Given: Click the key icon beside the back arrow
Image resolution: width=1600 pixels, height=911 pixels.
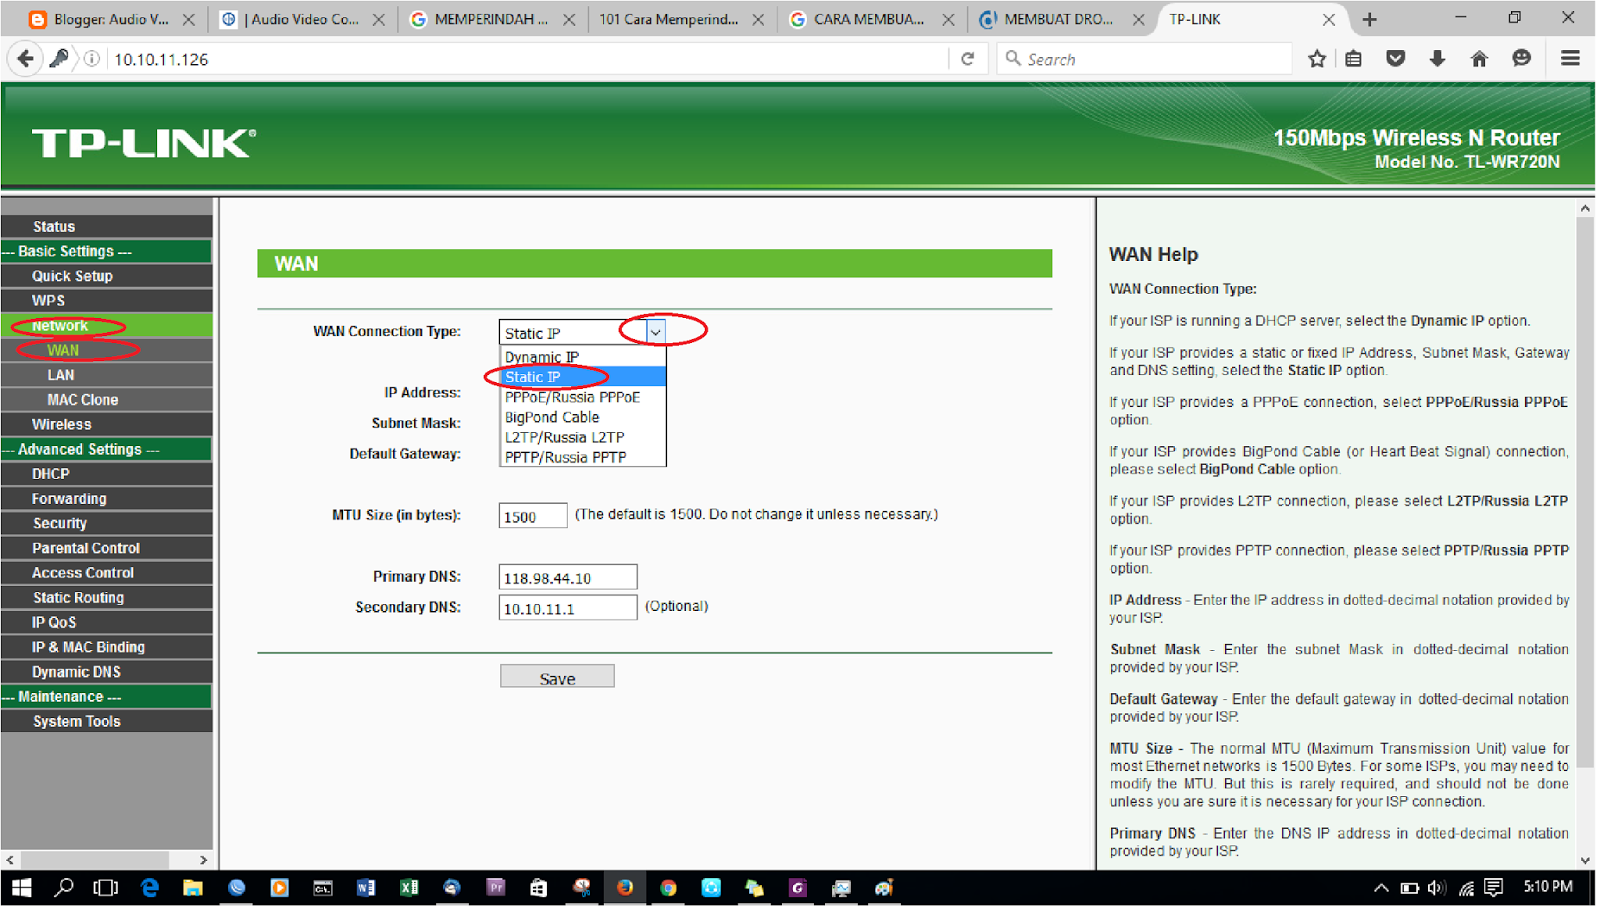Looking at the screenshot, I should coord(59,59).
